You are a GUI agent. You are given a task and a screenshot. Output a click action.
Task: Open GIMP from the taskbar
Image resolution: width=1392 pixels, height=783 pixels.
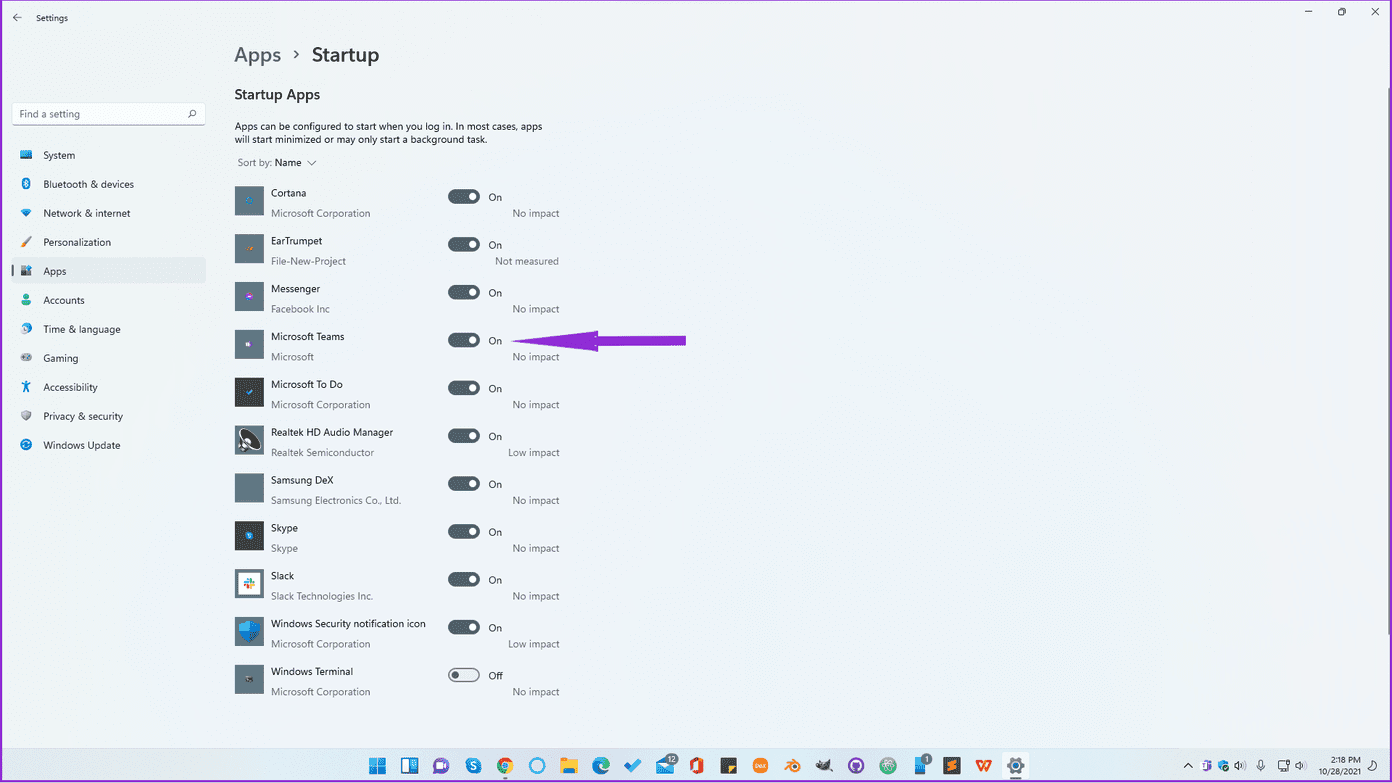[x=824, y=766]
